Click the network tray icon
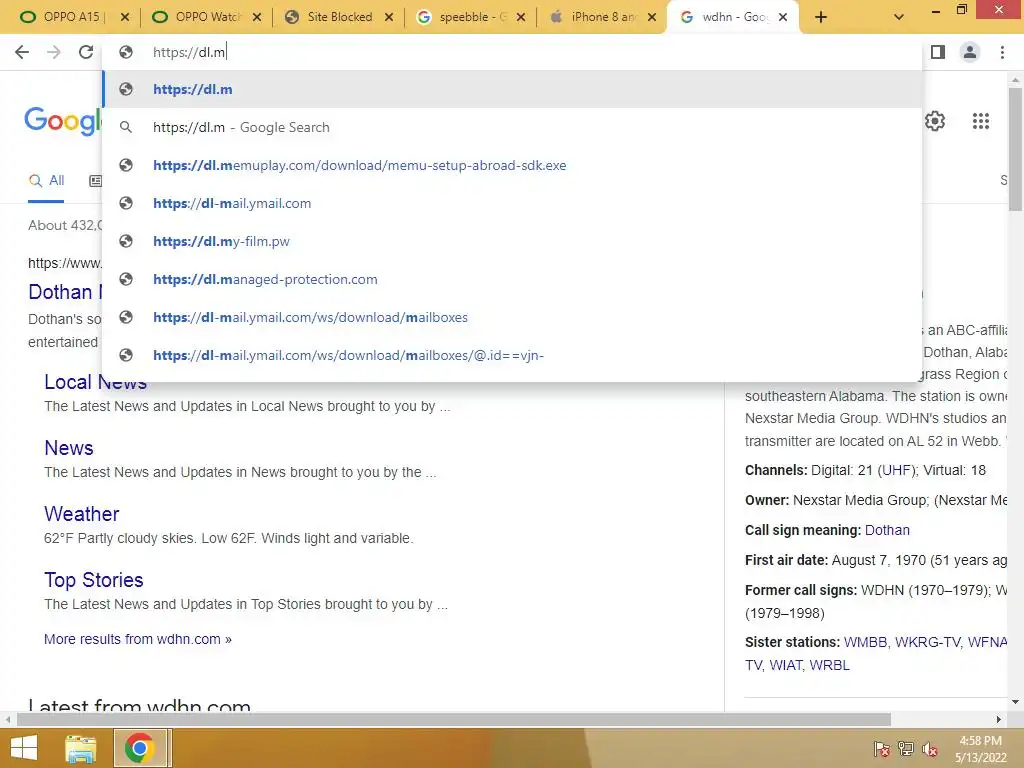The image size is (1024, 768). click(906, 749)
